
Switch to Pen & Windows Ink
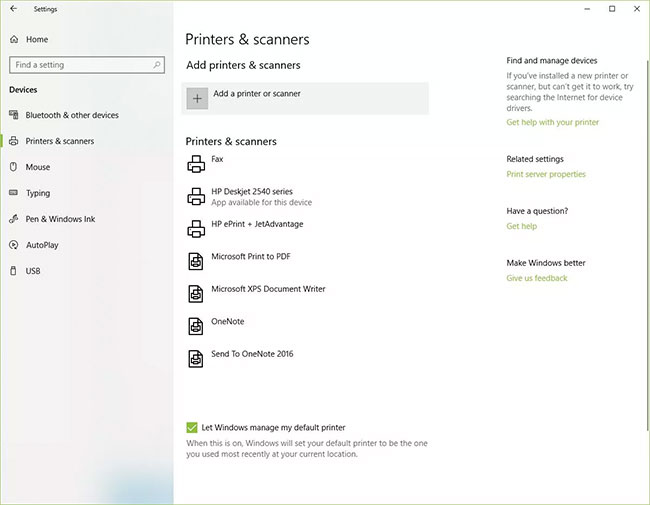point(61,219)
